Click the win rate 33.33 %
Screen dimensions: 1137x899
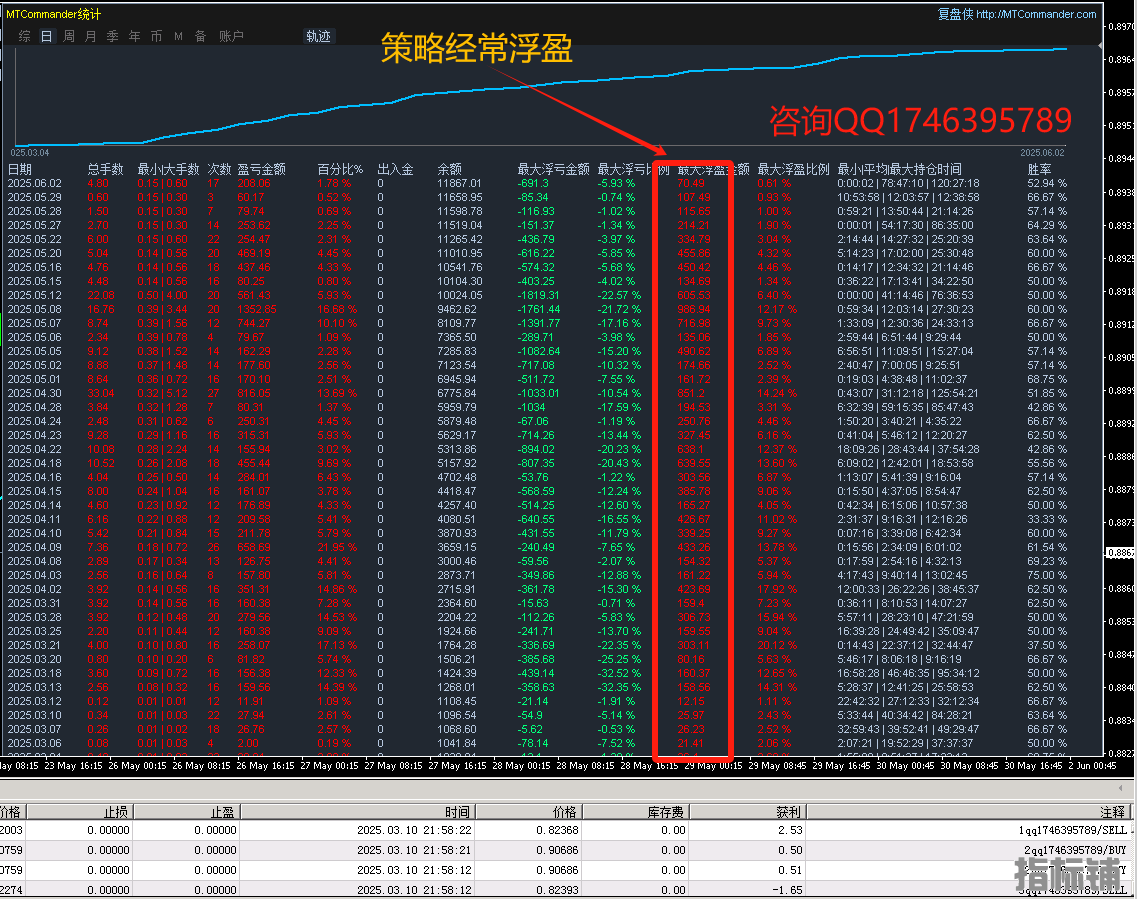tap(1046, 519)
